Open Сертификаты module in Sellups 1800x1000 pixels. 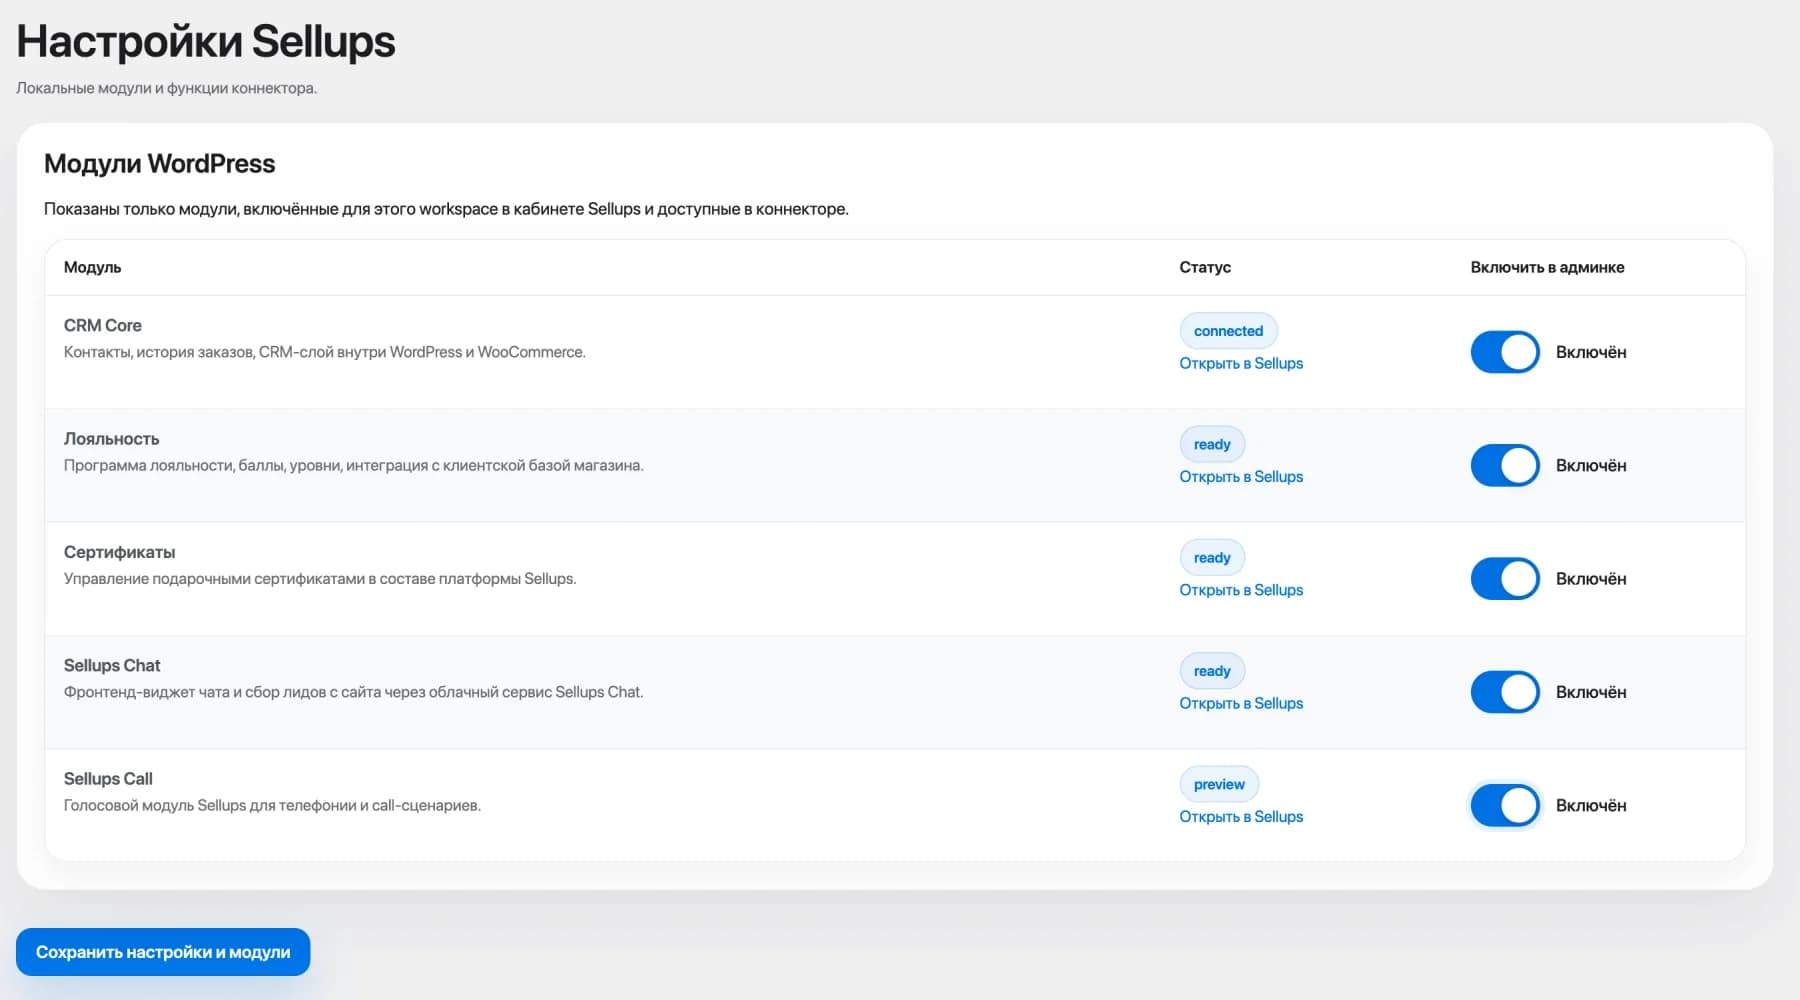(x=1241, y=590)
